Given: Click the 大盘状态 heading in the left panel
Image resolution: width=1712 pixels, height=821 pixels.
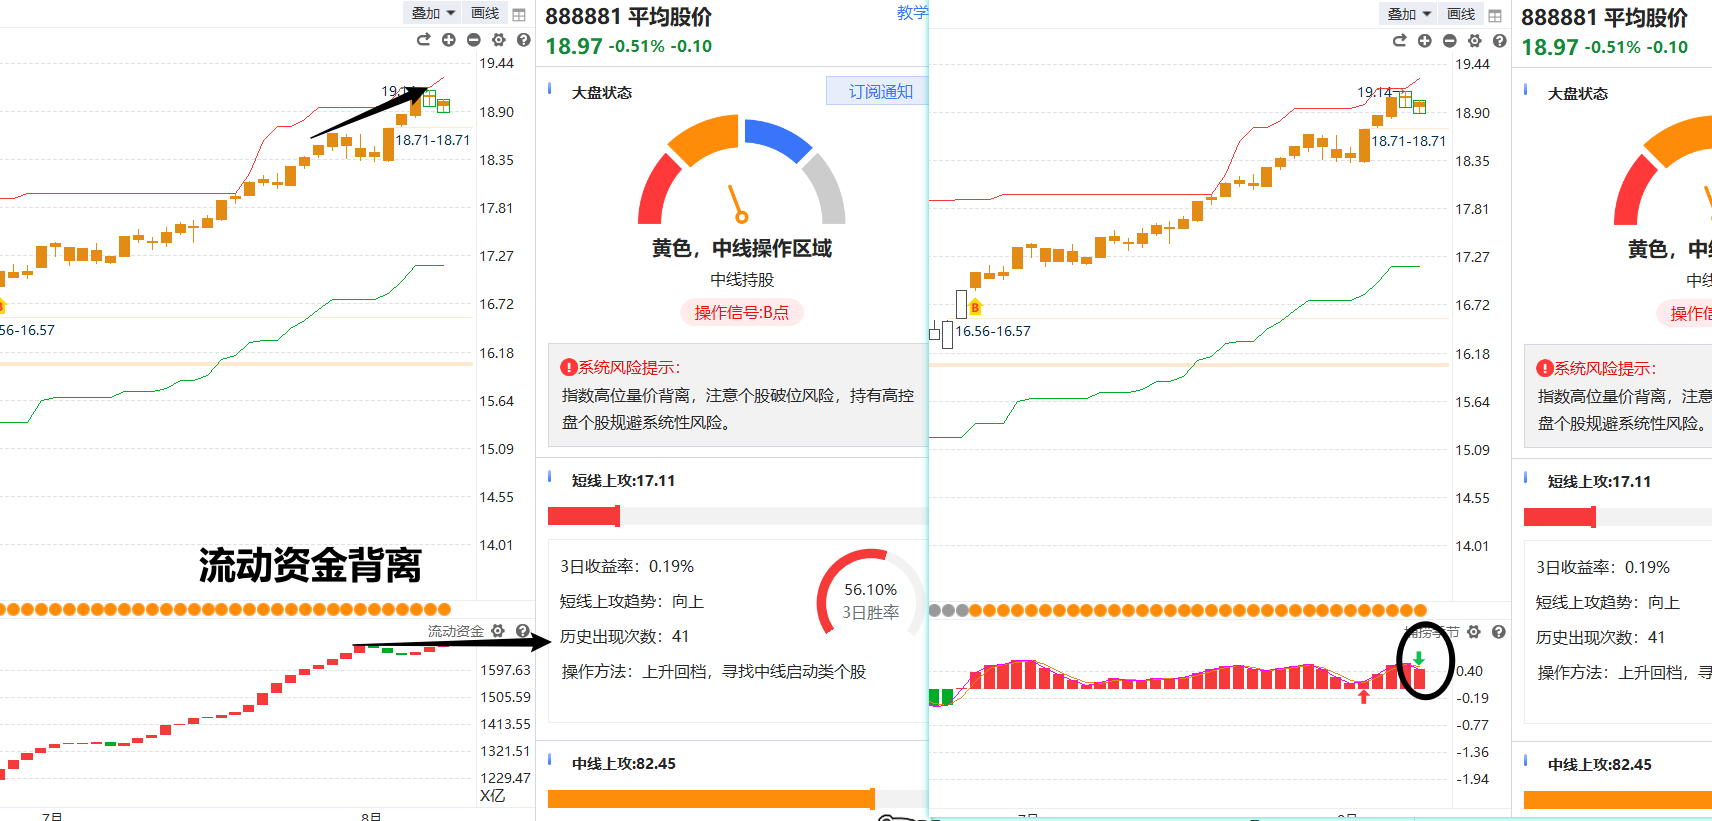Looking at the screenshot, I should point(601,93).
